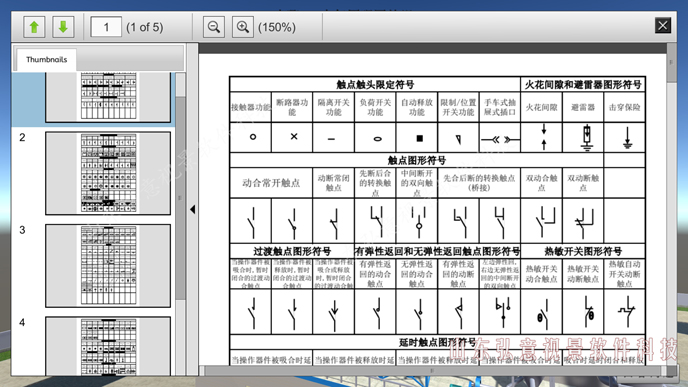Viewport: 688px width, 387px height.
Task: Go to previous page with green up arrow
Action: coord(34,27)
